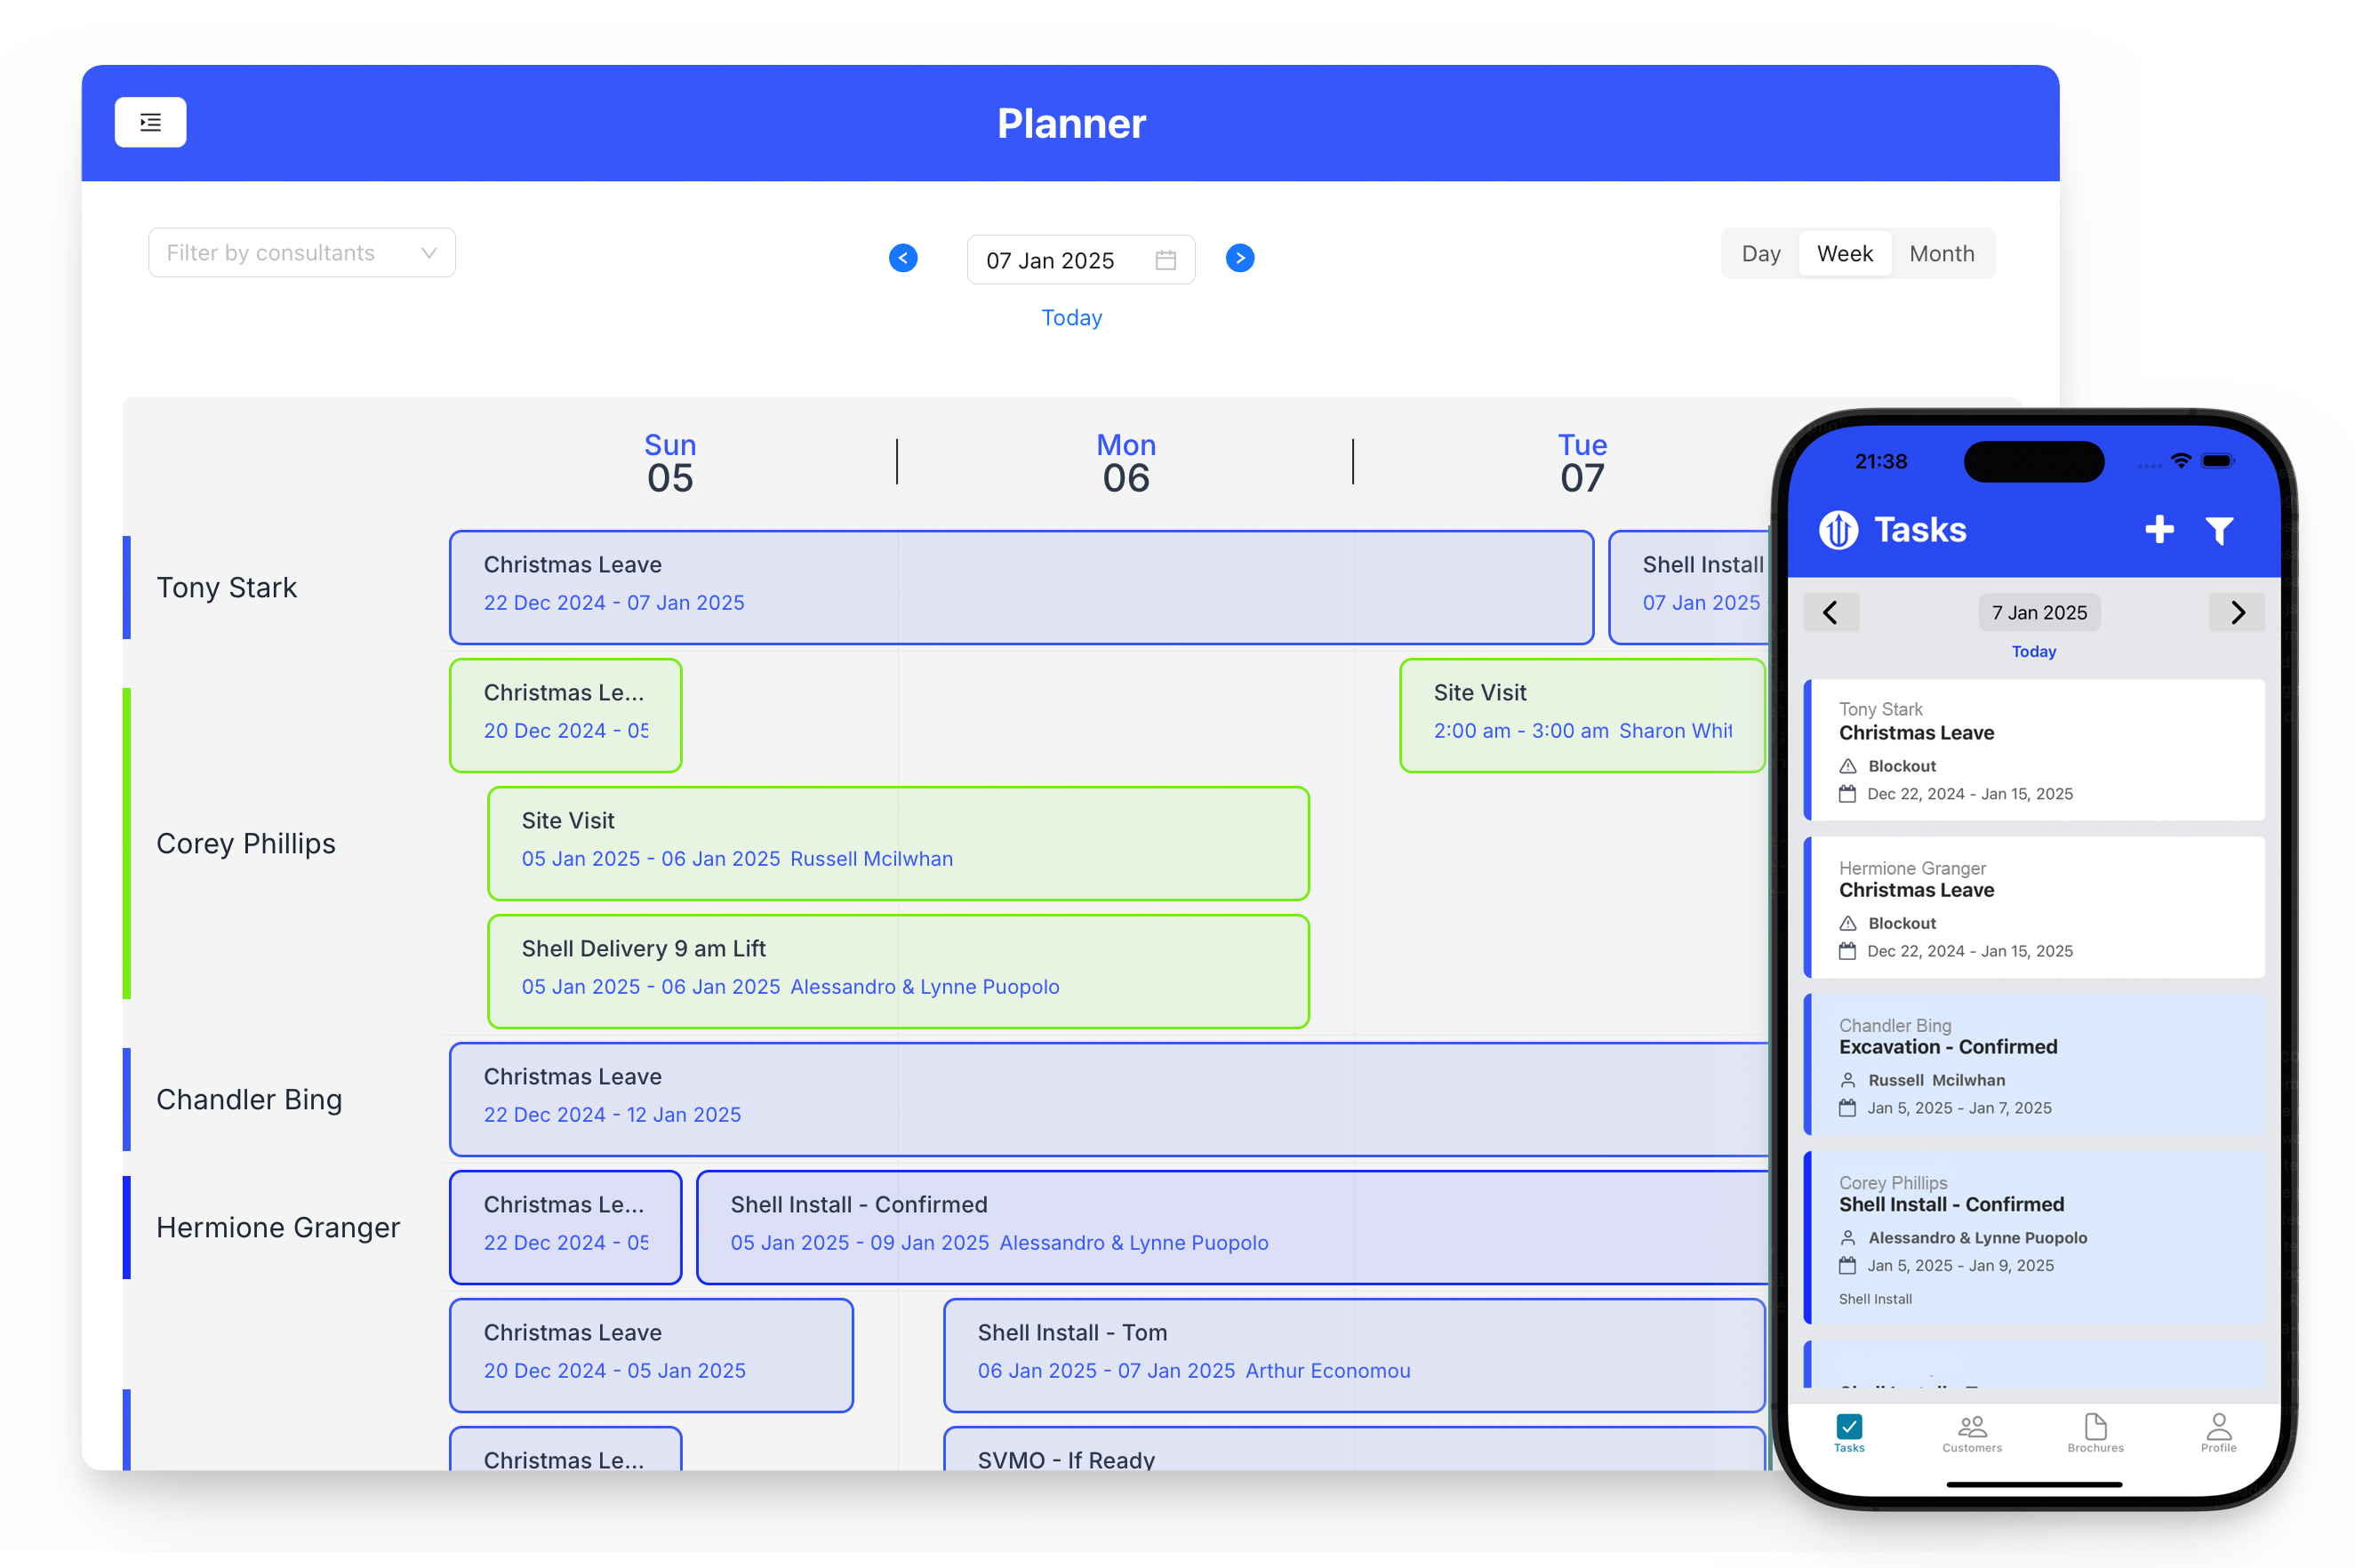
Task: Open Tony Stark's Shell Install event
Action: 1689,587
